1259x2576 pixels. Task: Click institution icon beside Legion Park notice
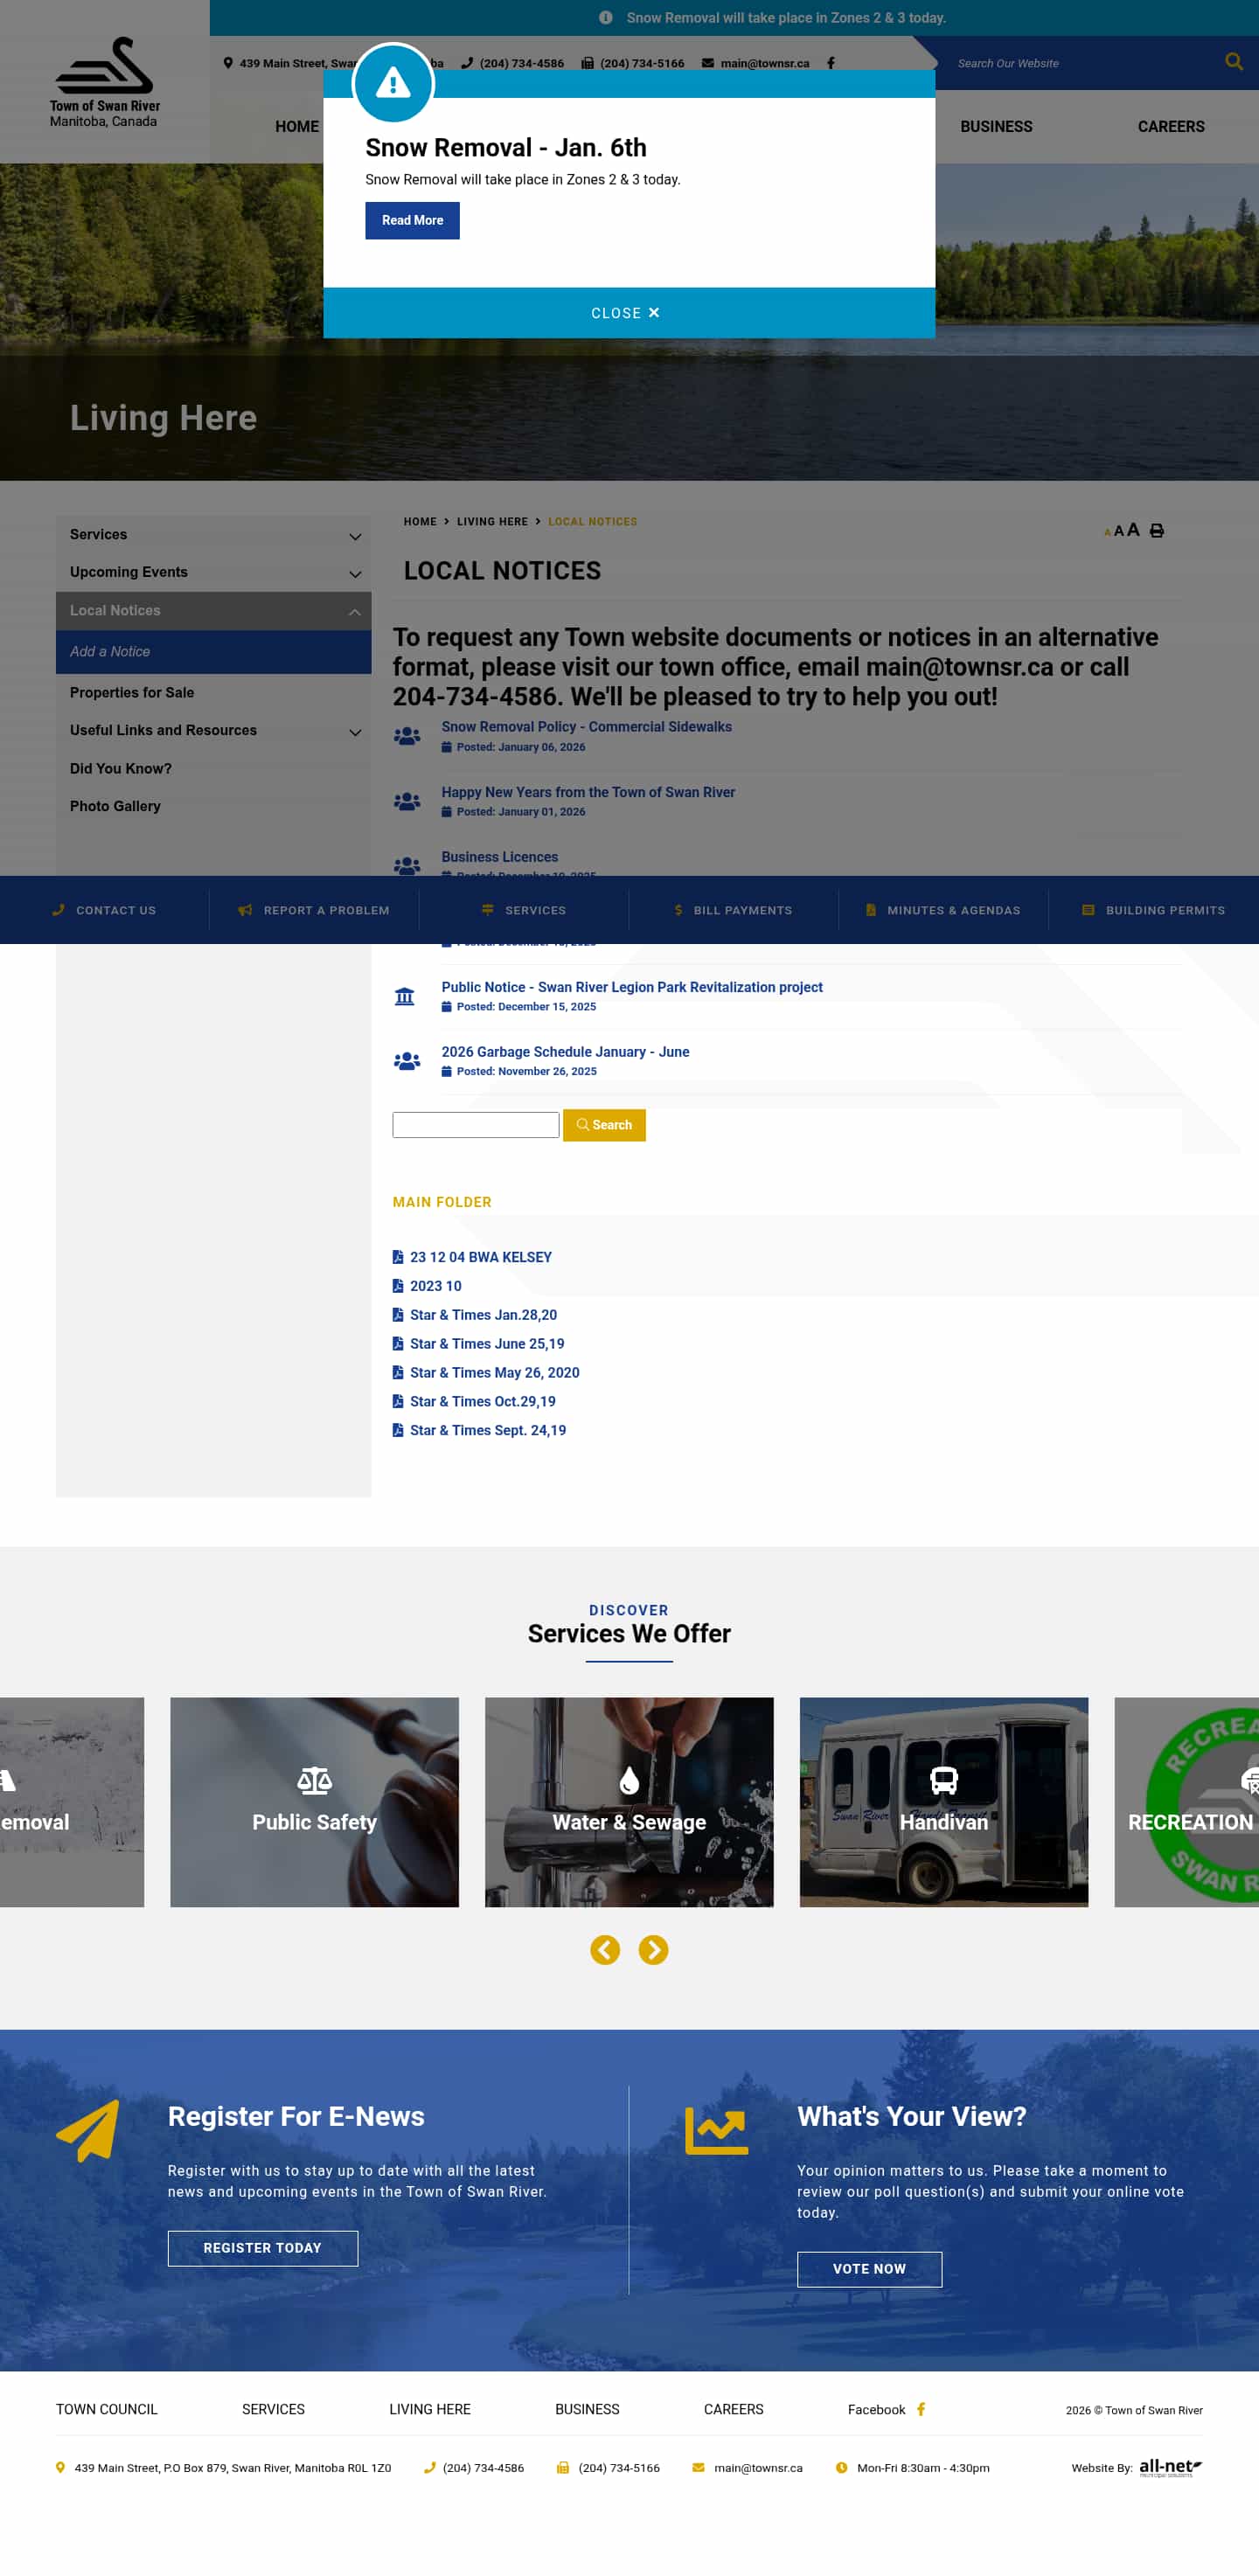[405, 996]
